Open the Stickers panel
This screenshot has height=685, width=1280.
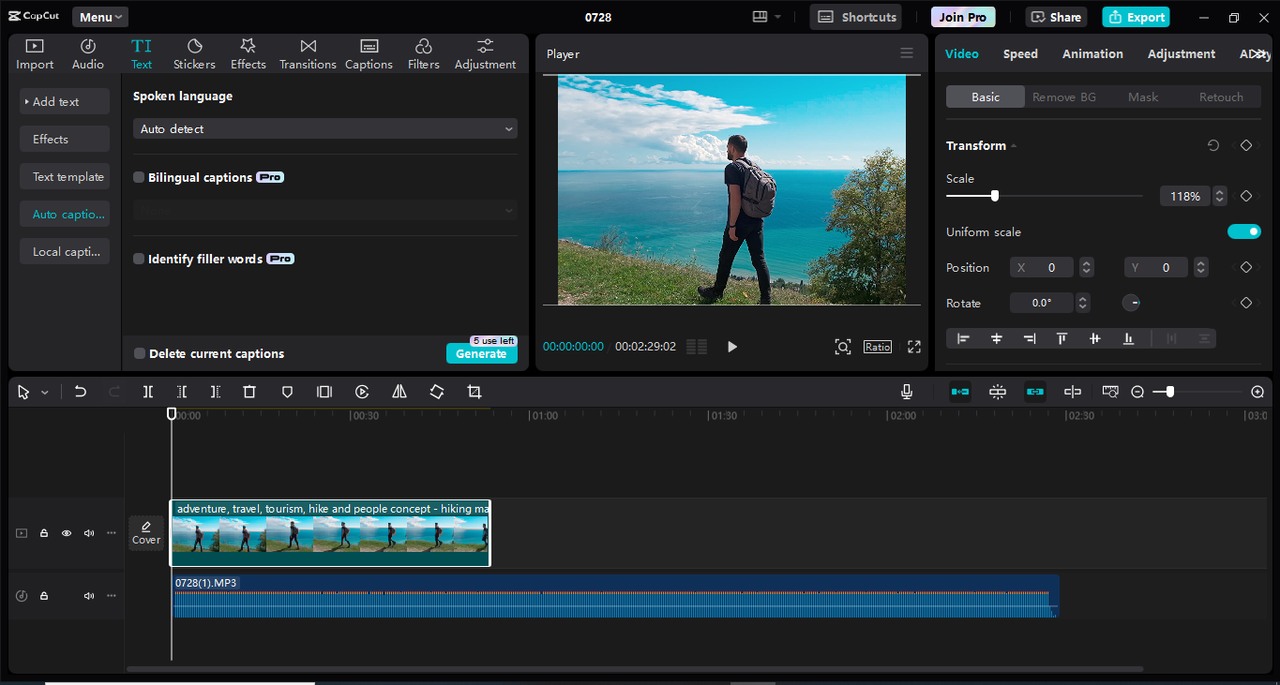194,54
